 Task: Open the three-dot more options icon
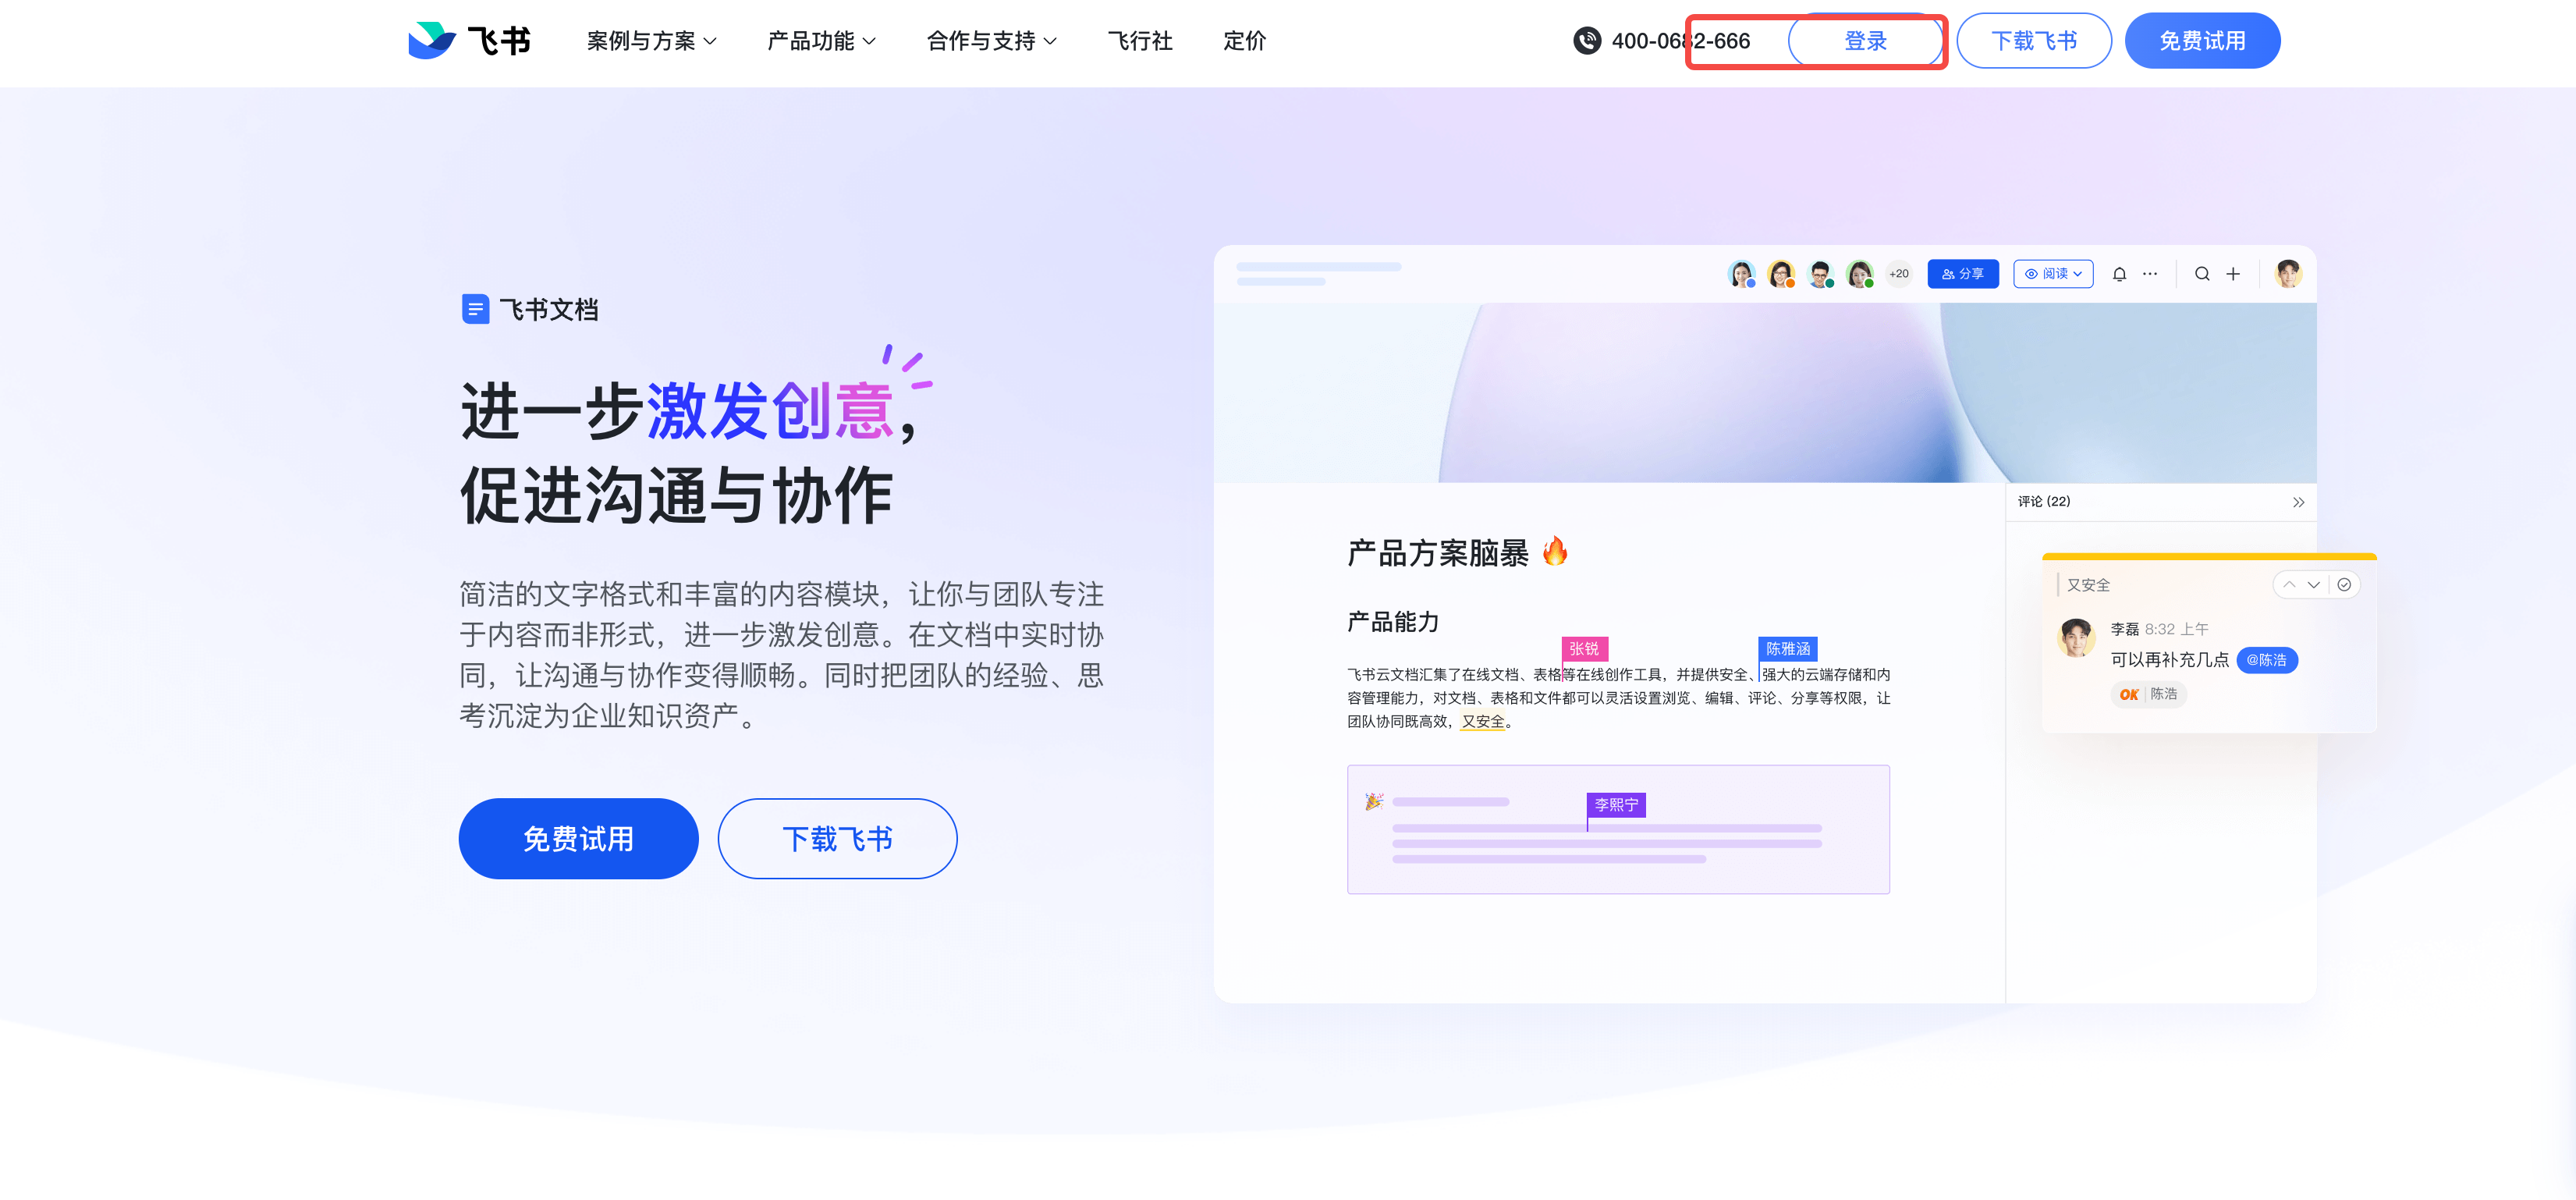[x=2150, y=273]
